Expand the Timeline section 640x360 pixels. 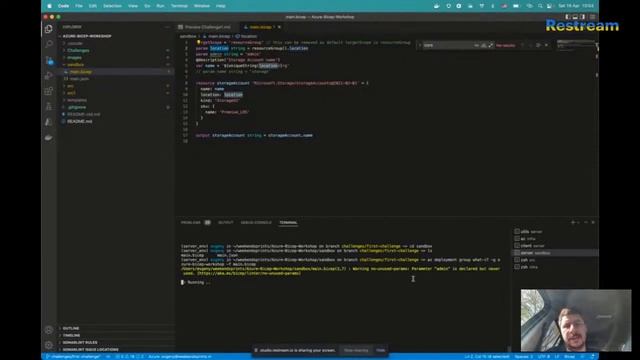click(x=71, y=335)
